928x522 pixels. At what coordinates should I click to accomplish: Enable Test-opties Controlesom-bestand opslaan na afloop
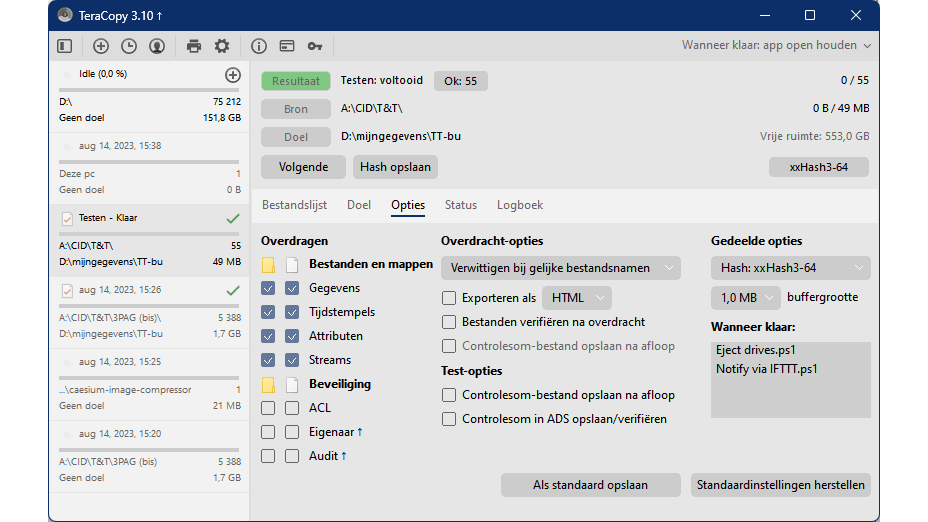(x=449, y=395)
